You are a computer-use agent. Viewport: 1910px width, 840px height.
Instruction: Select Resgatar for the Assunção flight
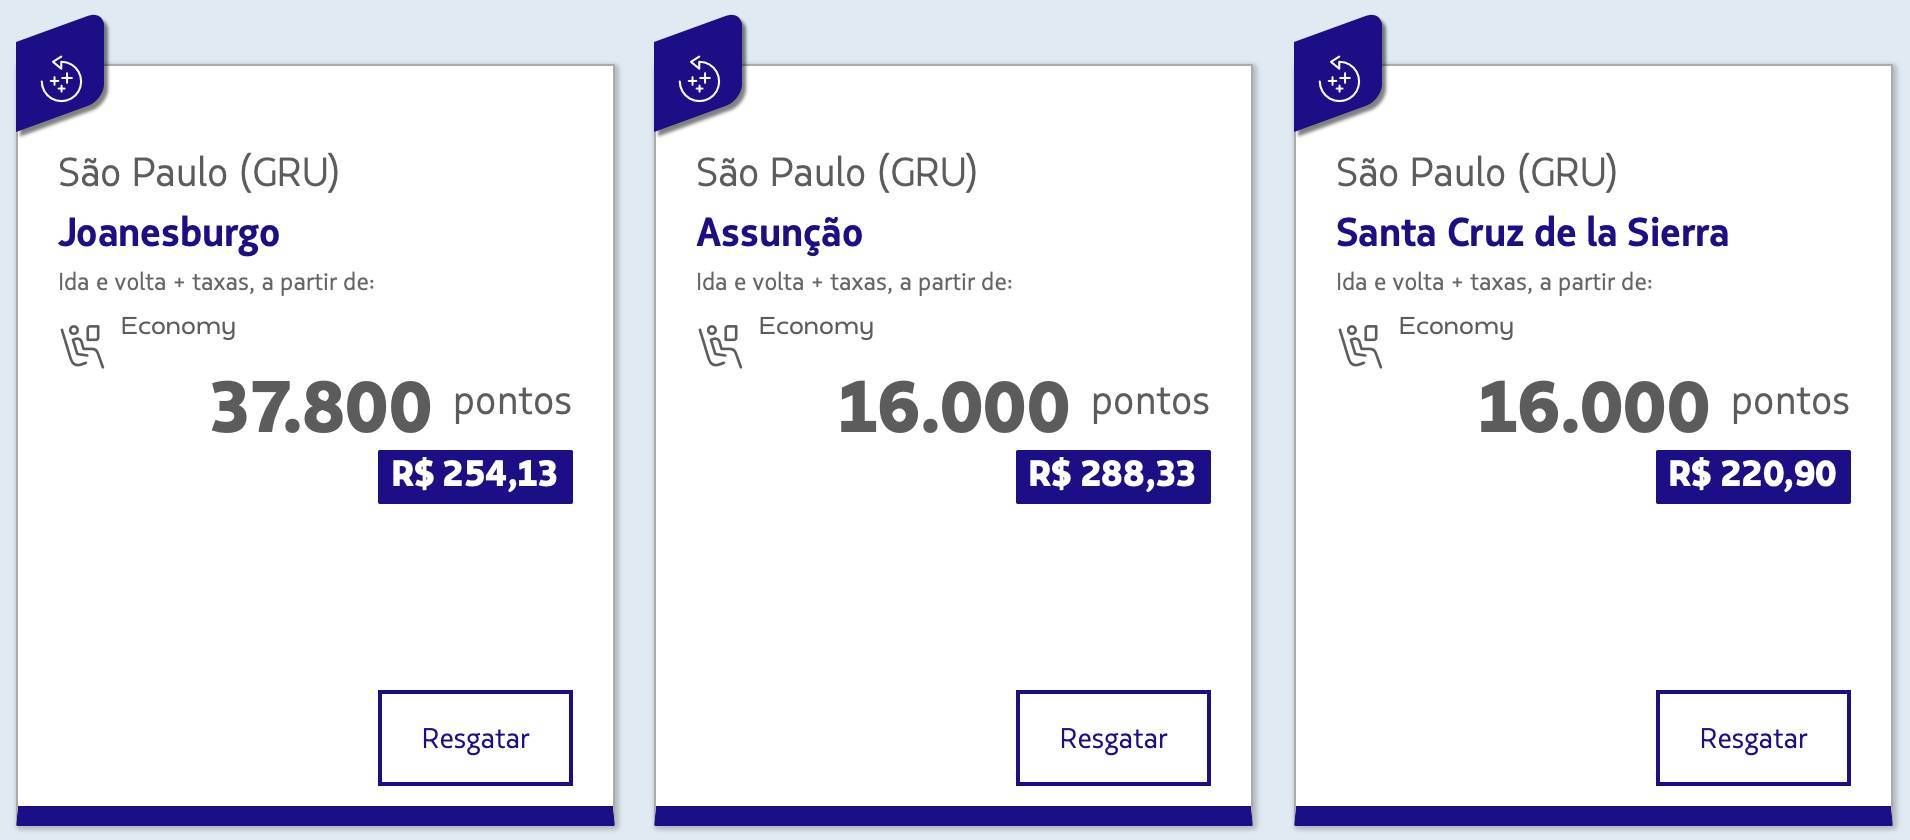tap(1113, 738)
